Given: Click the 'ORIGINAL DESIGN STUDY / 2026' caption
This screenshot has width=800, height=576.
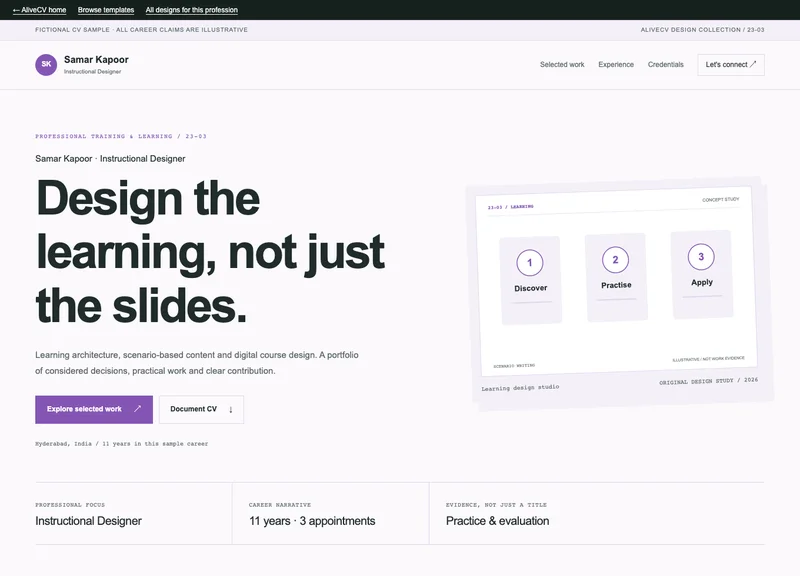Looking at the screenshot, I should pyautogui.click(x=709, y=381).
